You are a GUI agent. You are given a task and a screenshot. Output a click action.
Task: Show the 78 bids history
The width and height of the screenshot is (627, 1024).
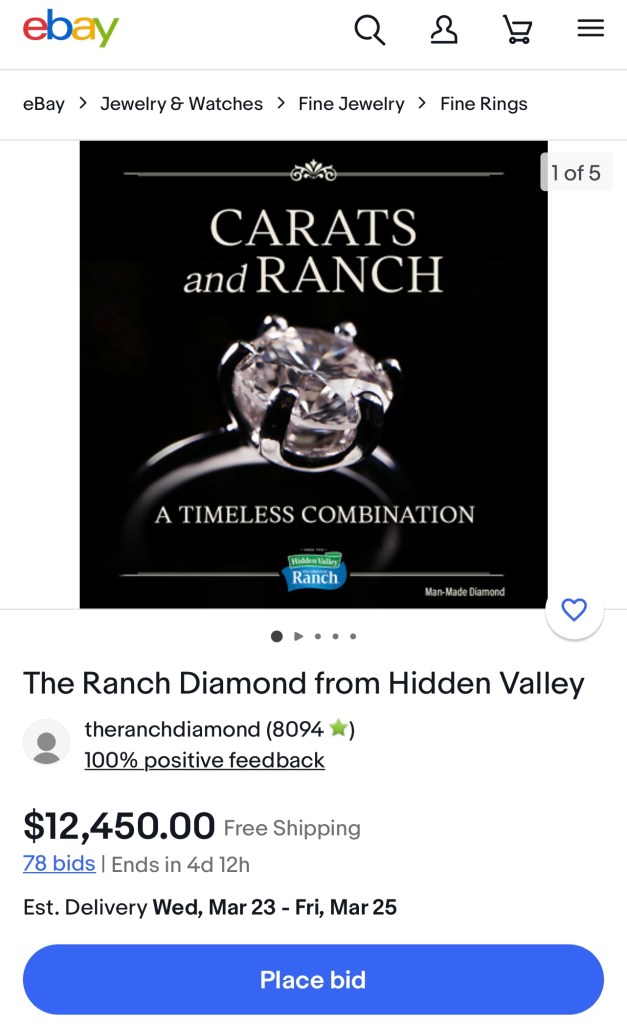(x=59, y=864)
